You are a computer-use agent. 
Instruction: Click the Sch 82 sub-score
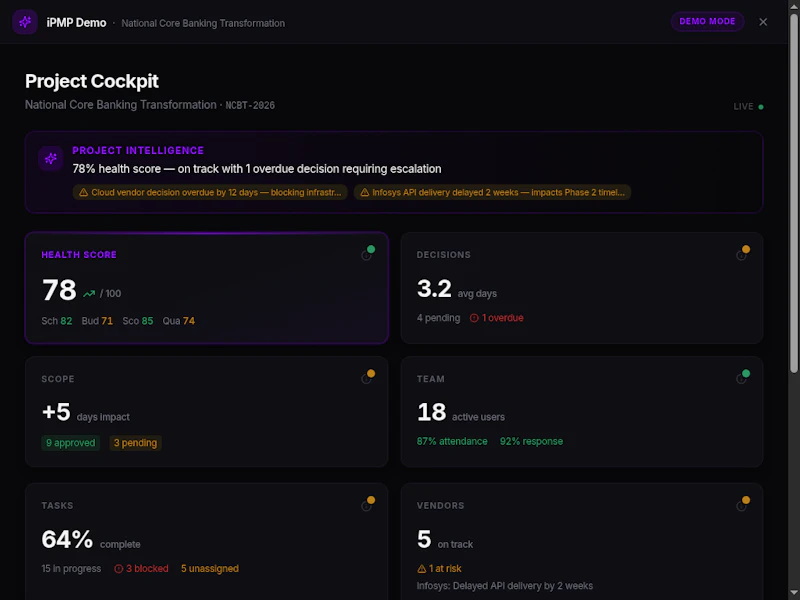click(57, 321)
